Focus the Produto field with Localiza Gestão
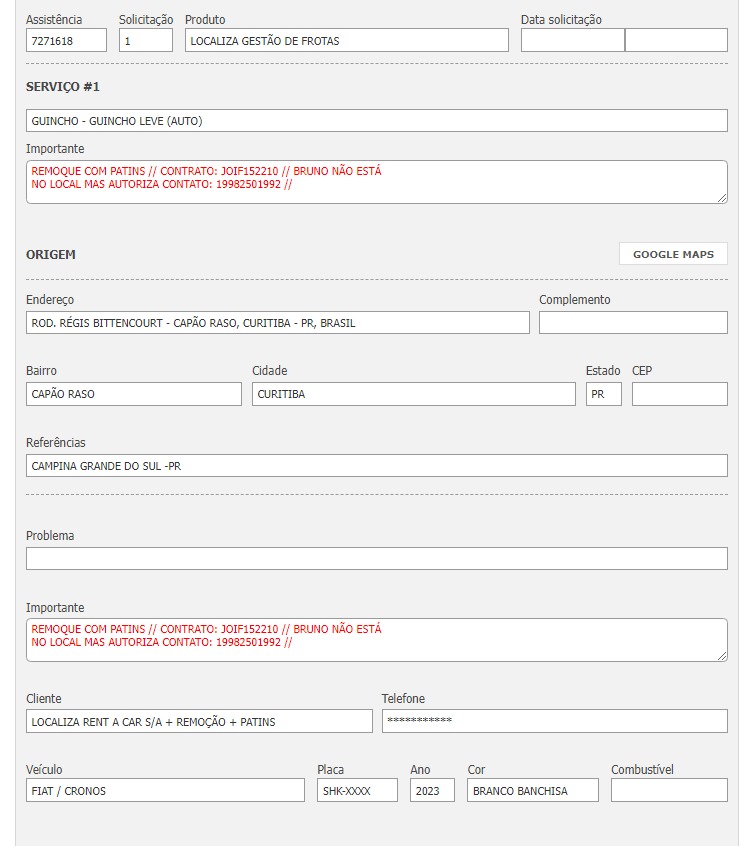 347,41
